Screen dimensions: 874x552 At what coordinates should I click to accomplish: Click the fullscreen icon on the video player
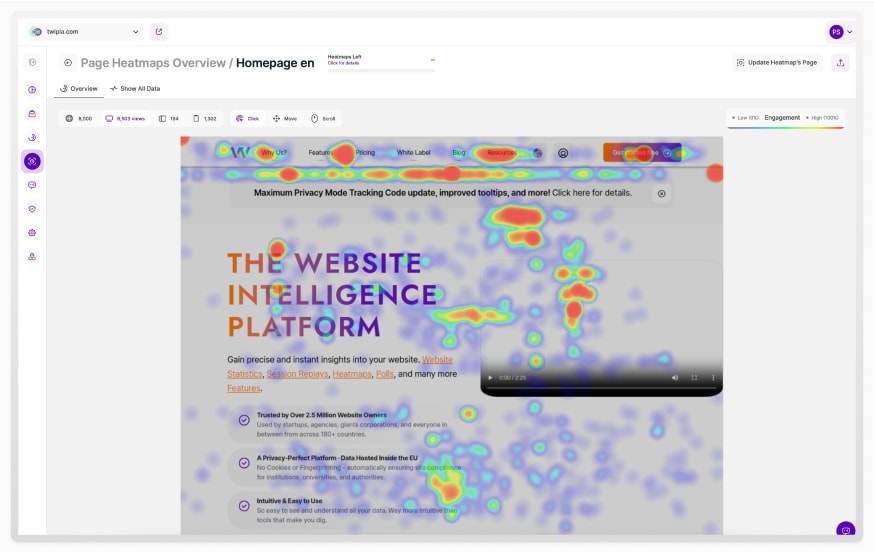click(694, 378)
